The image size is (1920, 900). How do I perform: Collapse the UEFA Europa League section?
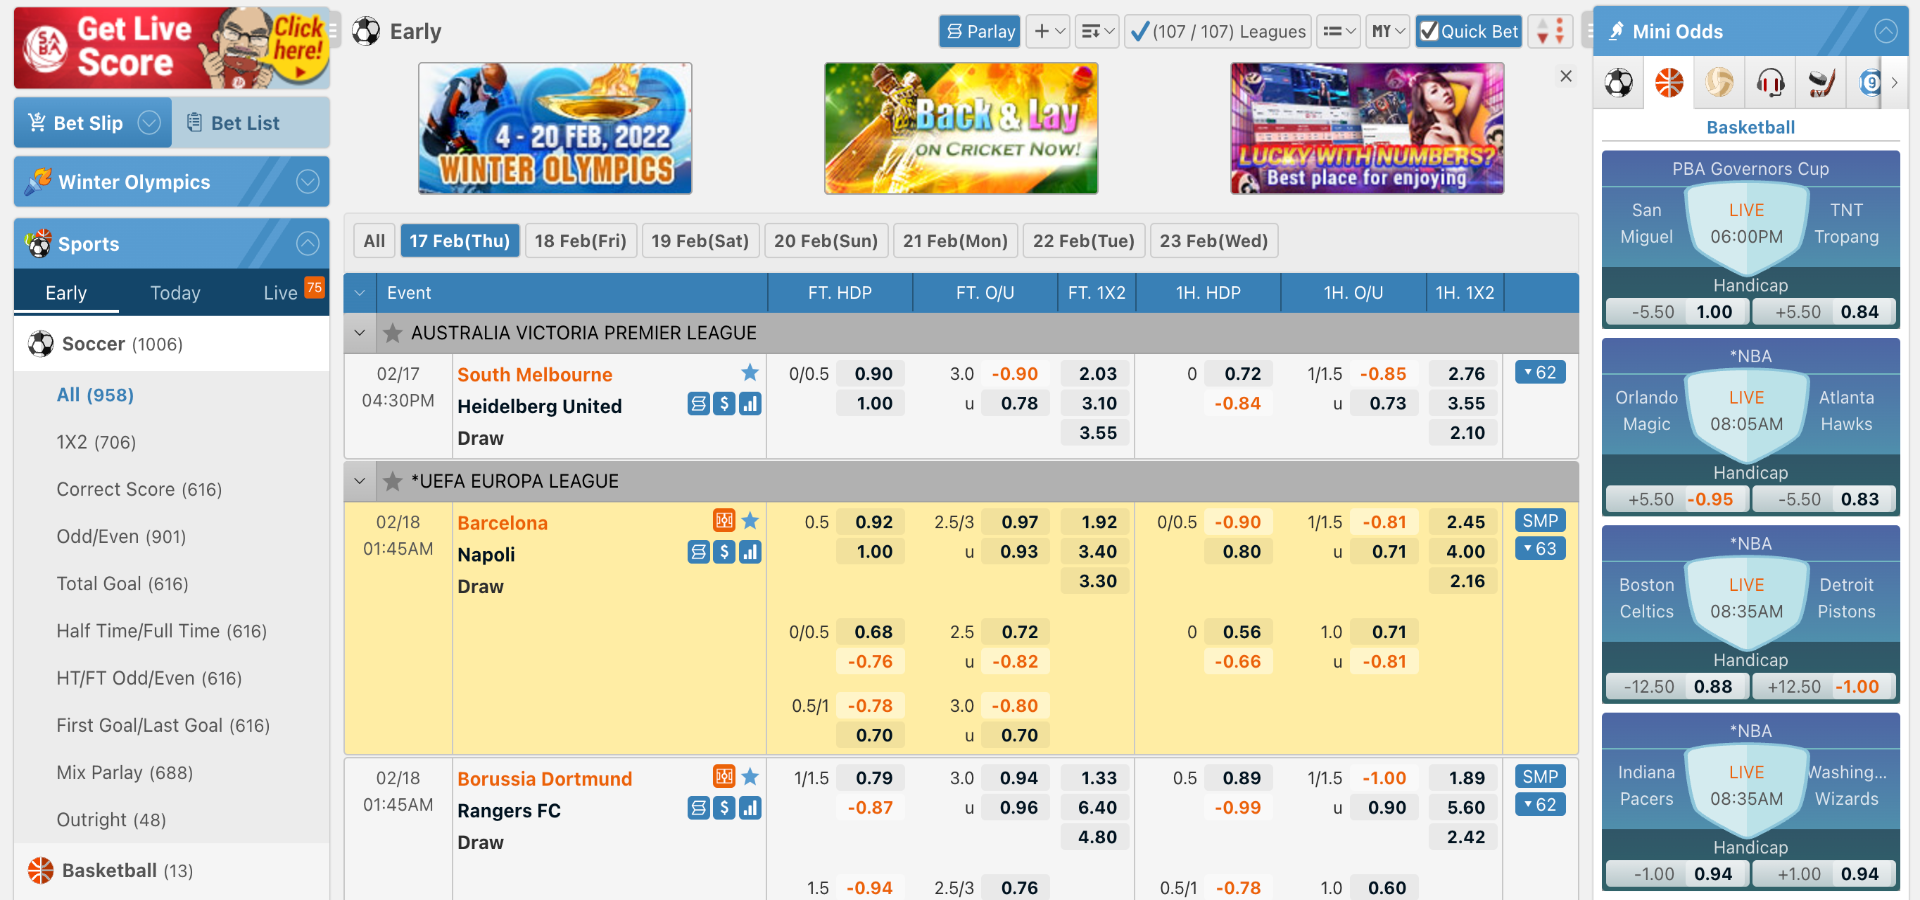360,481
